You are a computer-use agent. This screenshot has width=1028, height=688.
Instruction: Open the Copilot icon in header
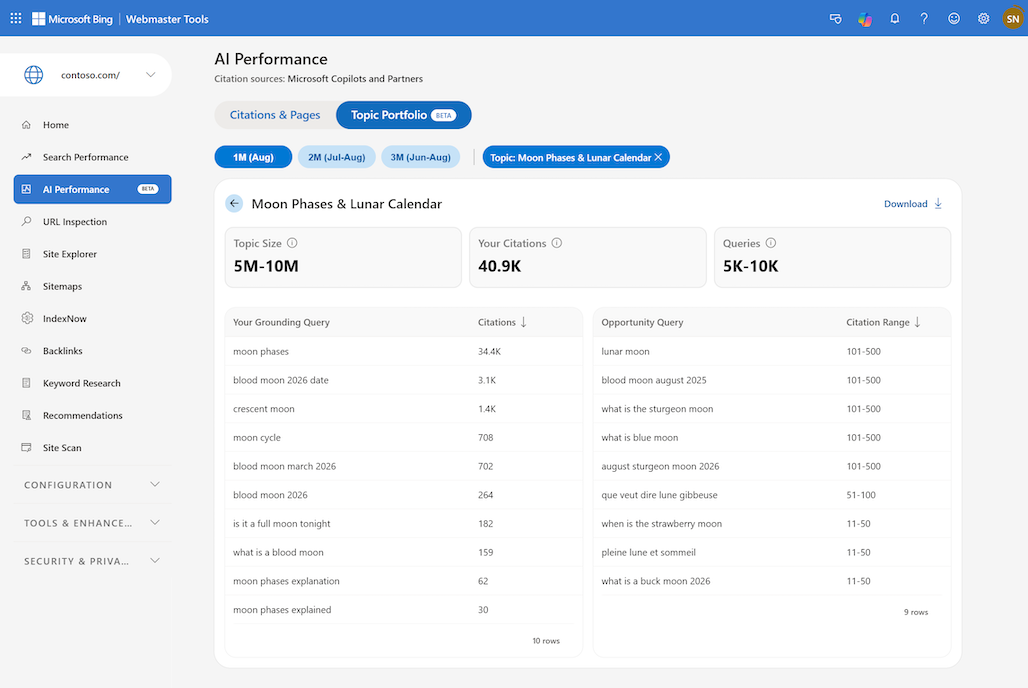tap(865, 19)
